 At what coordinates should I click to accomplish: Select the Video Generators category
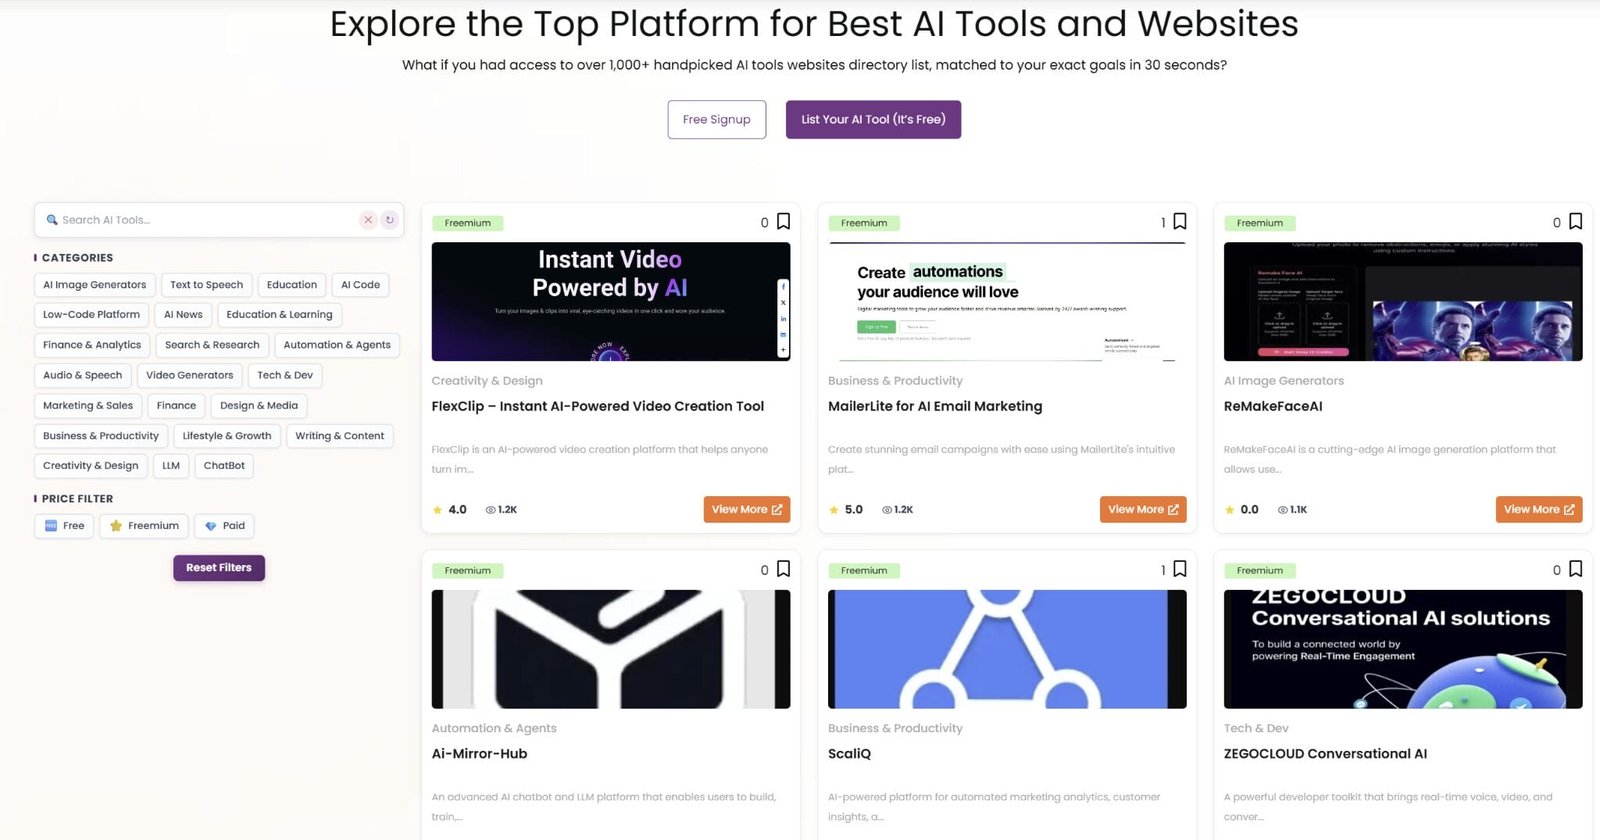click(x=190, y=376)
